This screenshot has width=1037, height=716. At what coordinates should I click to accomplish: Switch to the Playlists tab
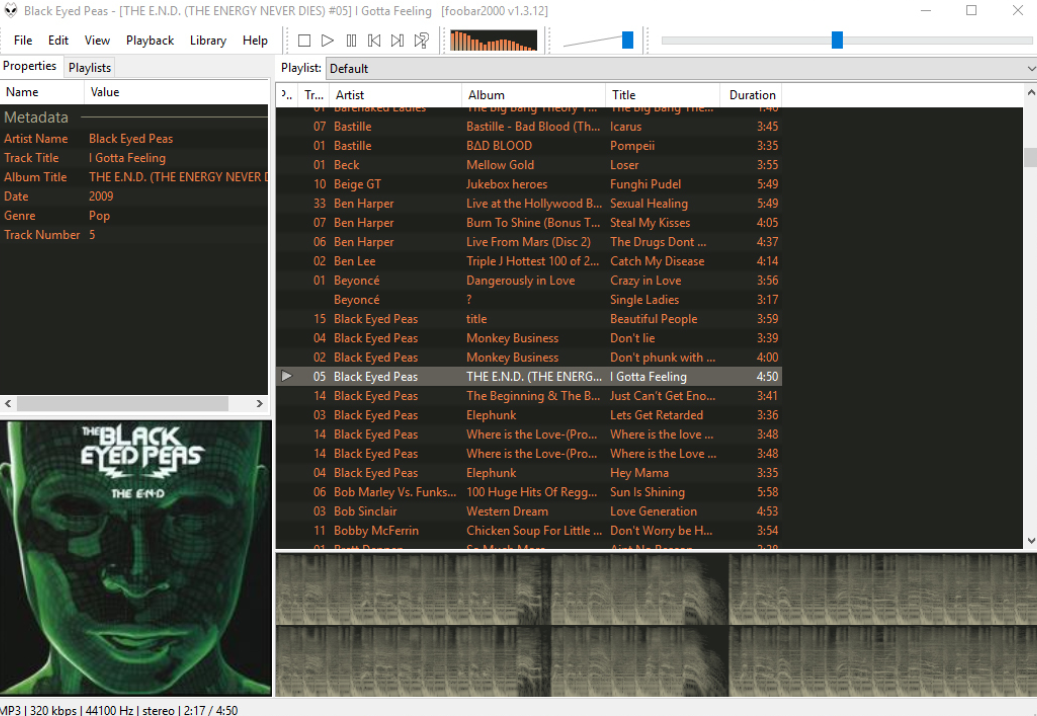click(x=90, y=67)
